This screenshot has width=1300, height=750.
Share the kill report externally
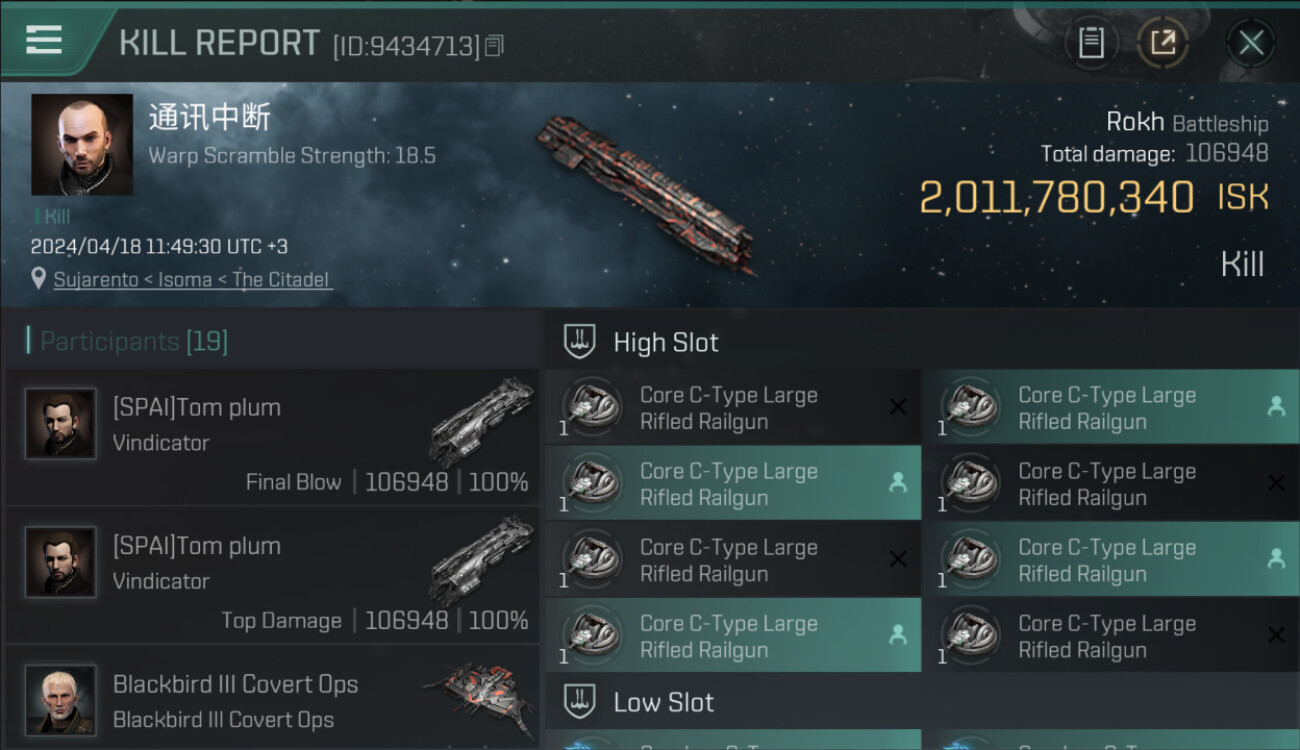tap(1162, 43)
